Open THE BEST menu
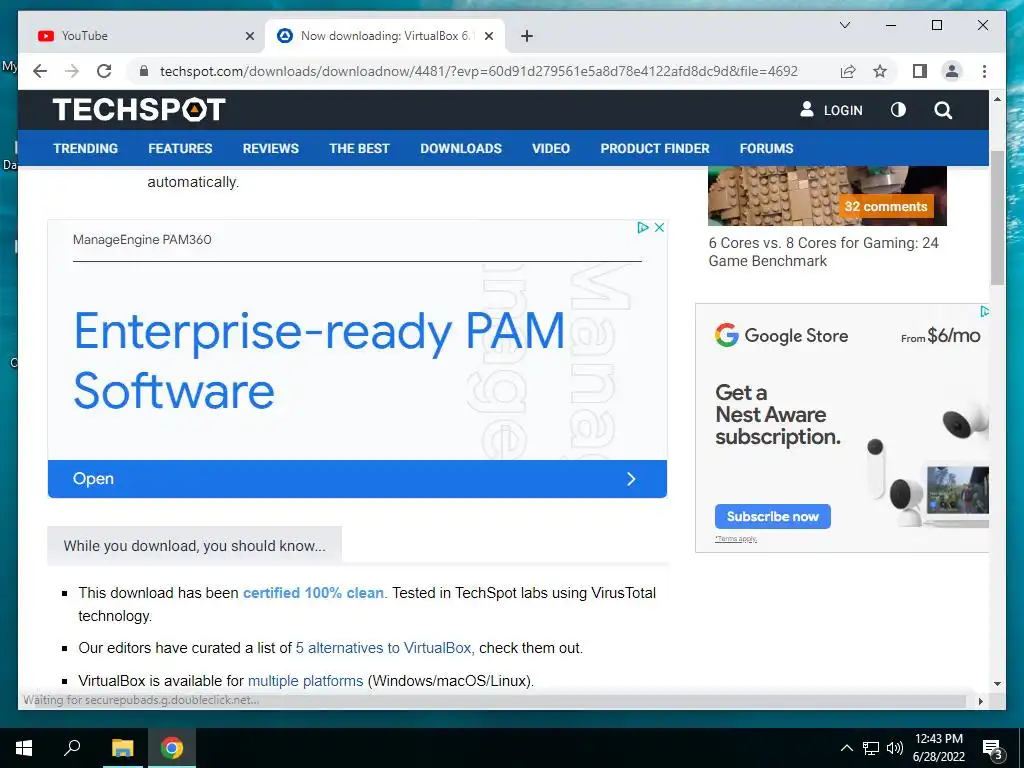The width and height of the screenshot is (1024, 768). [x=359, y=148]
